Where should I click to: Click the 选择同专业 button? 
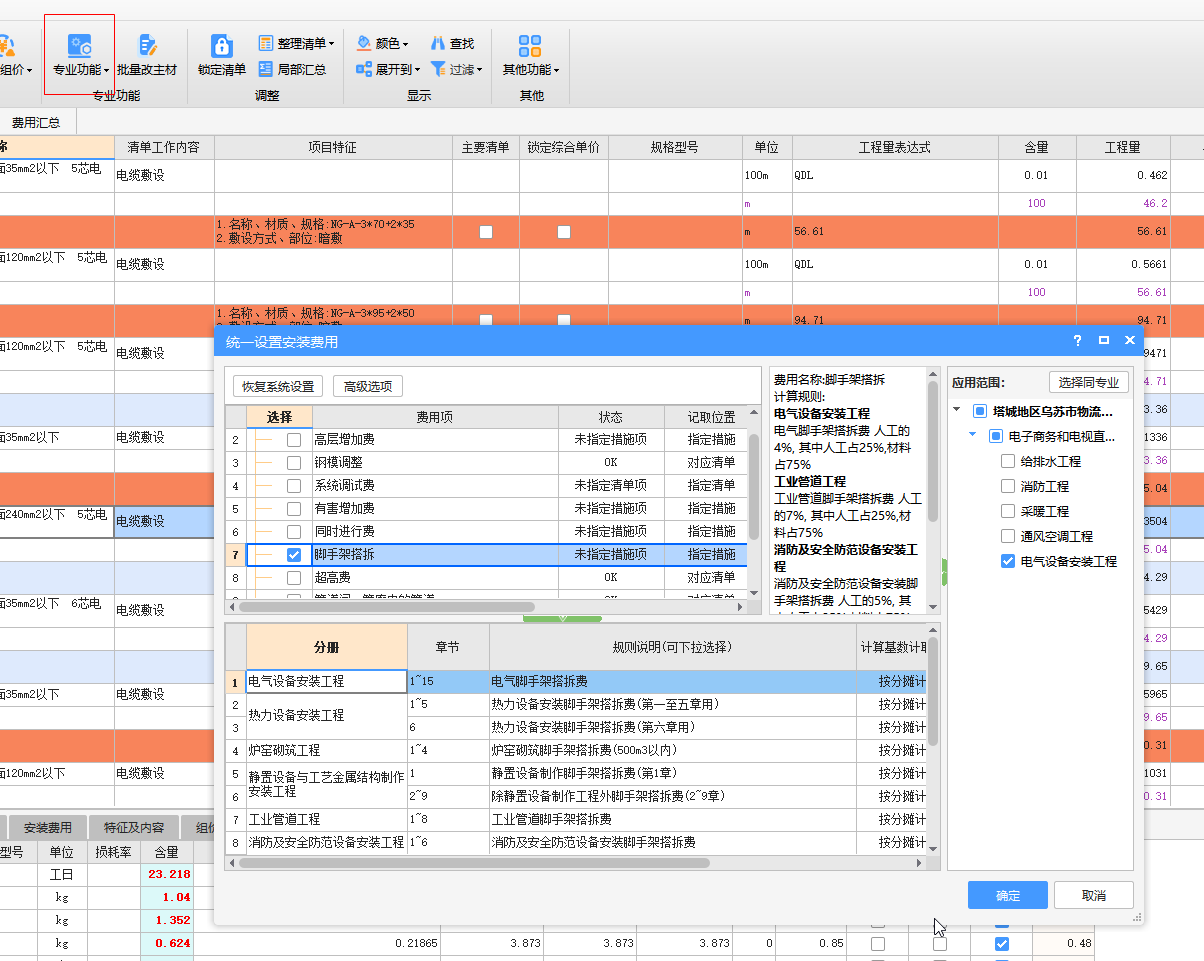pyautogui.click(x=1089, y=382)
